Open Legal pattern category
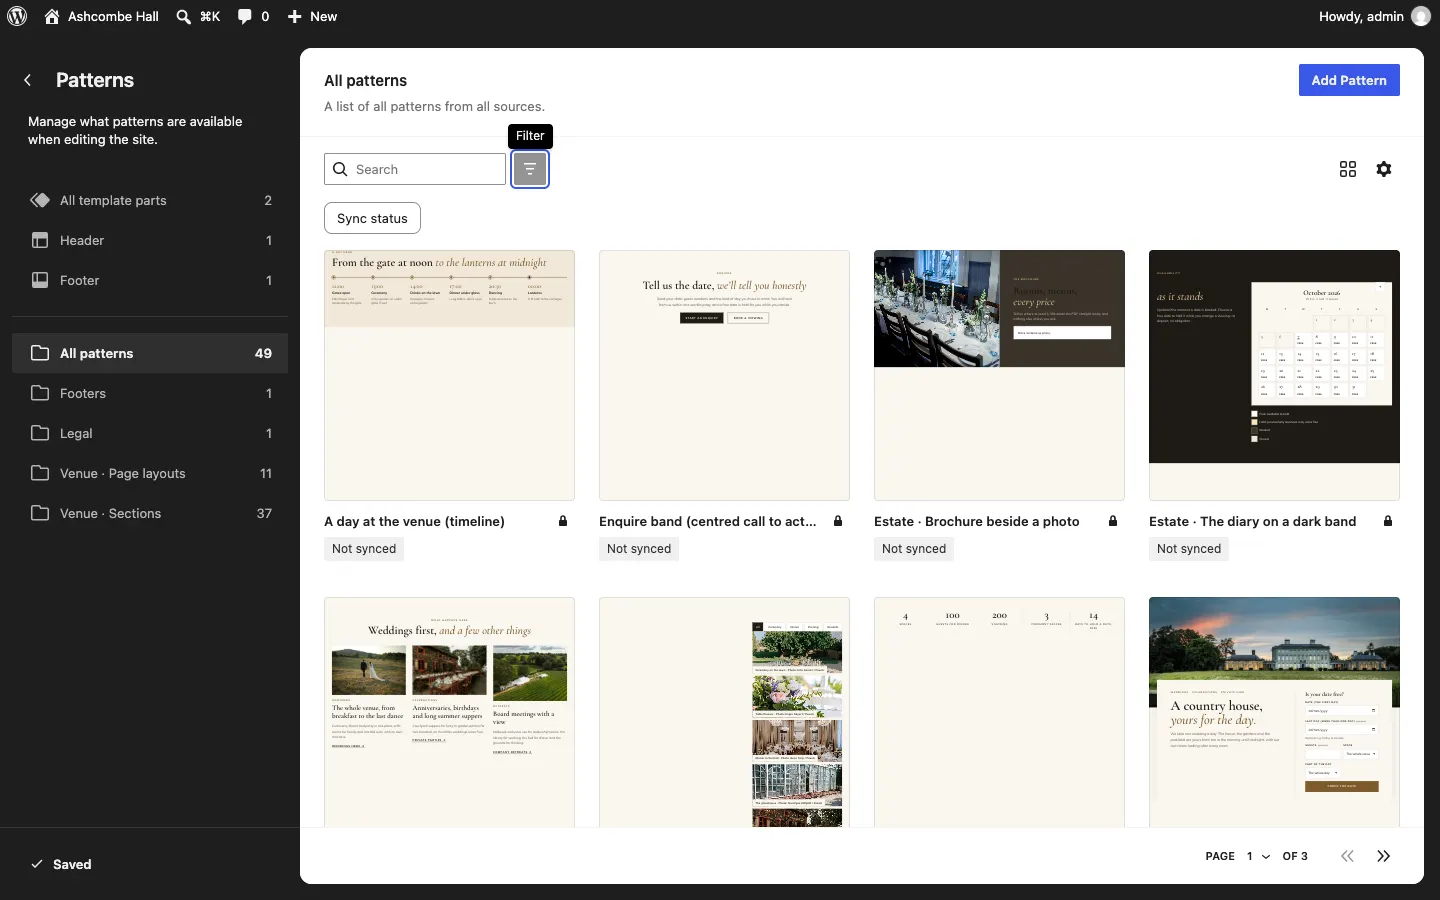The height and width of the screenshot is (900, 1440). 150,433
